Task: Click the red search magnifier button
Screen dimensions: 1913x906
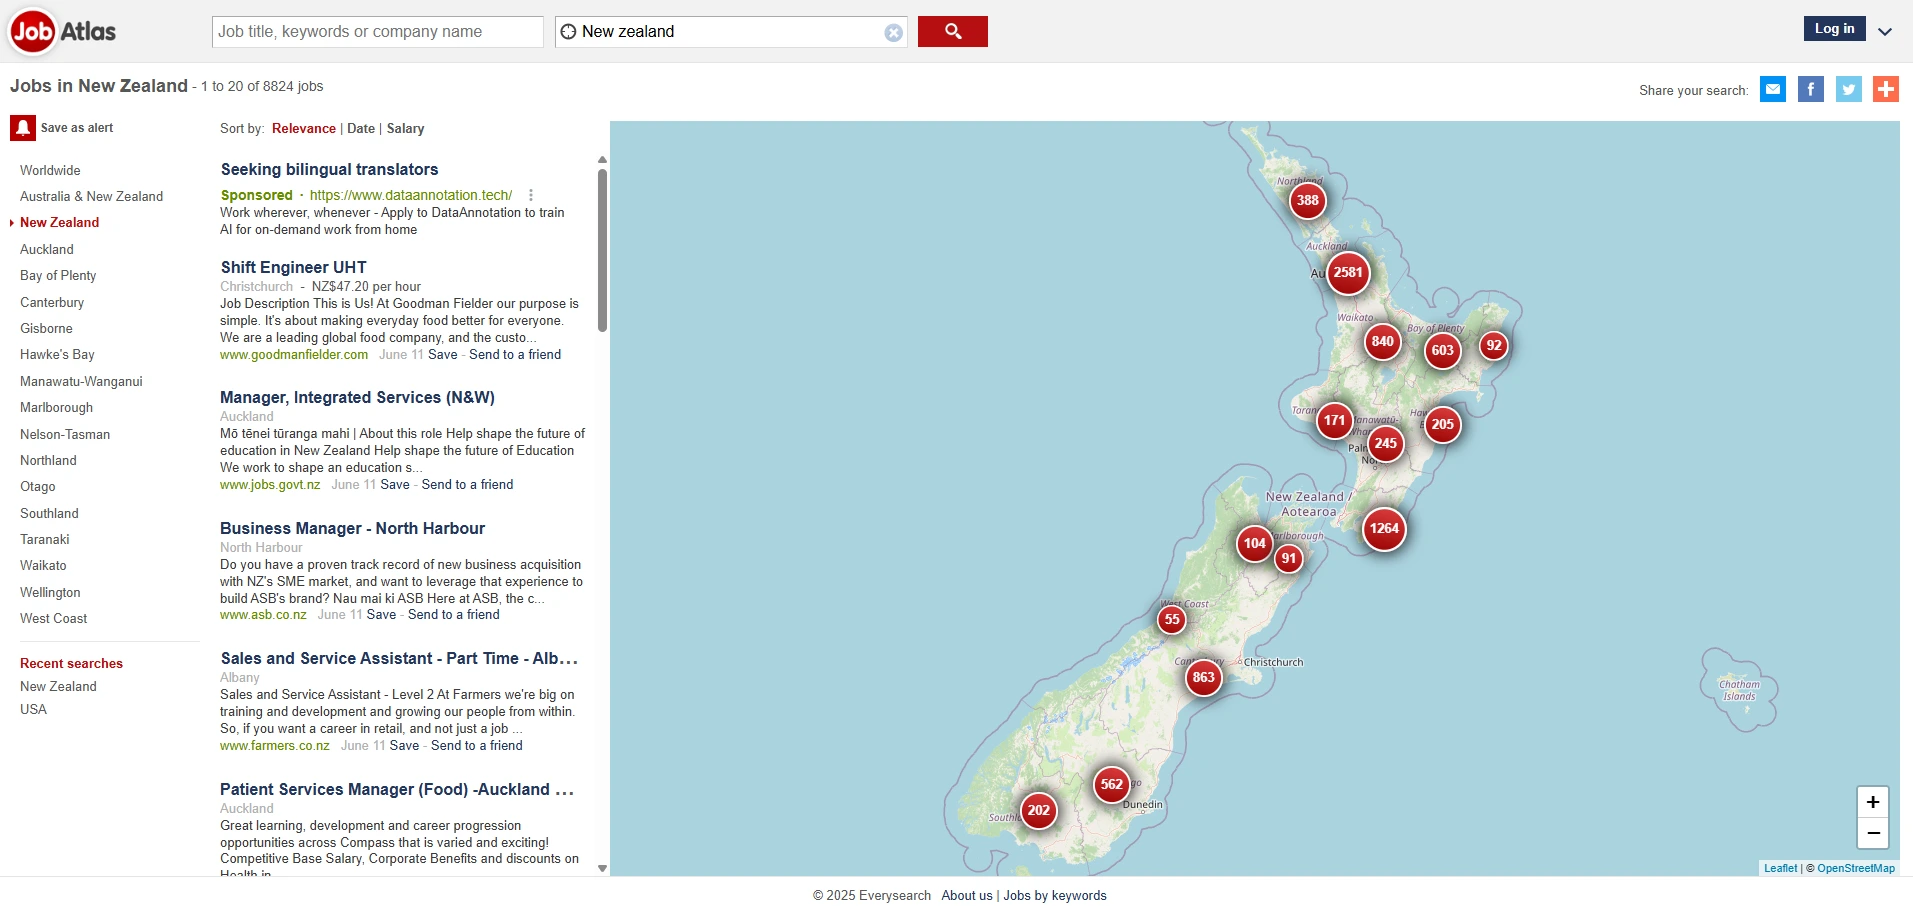Action: point(952,31)
